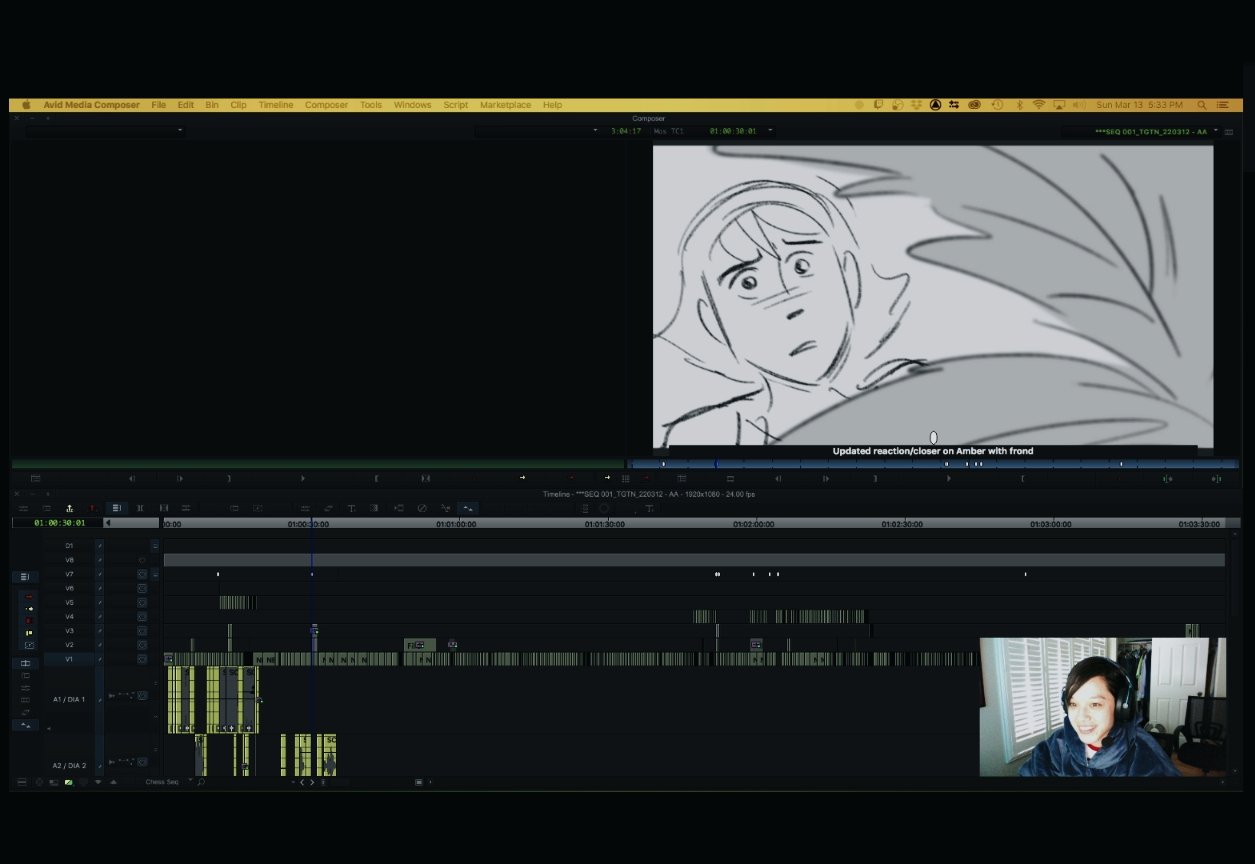The height and width of the screenshot is (864, 1255).
Task: Open Dropbox from the macOS menu bar
Action: (917, 105)
